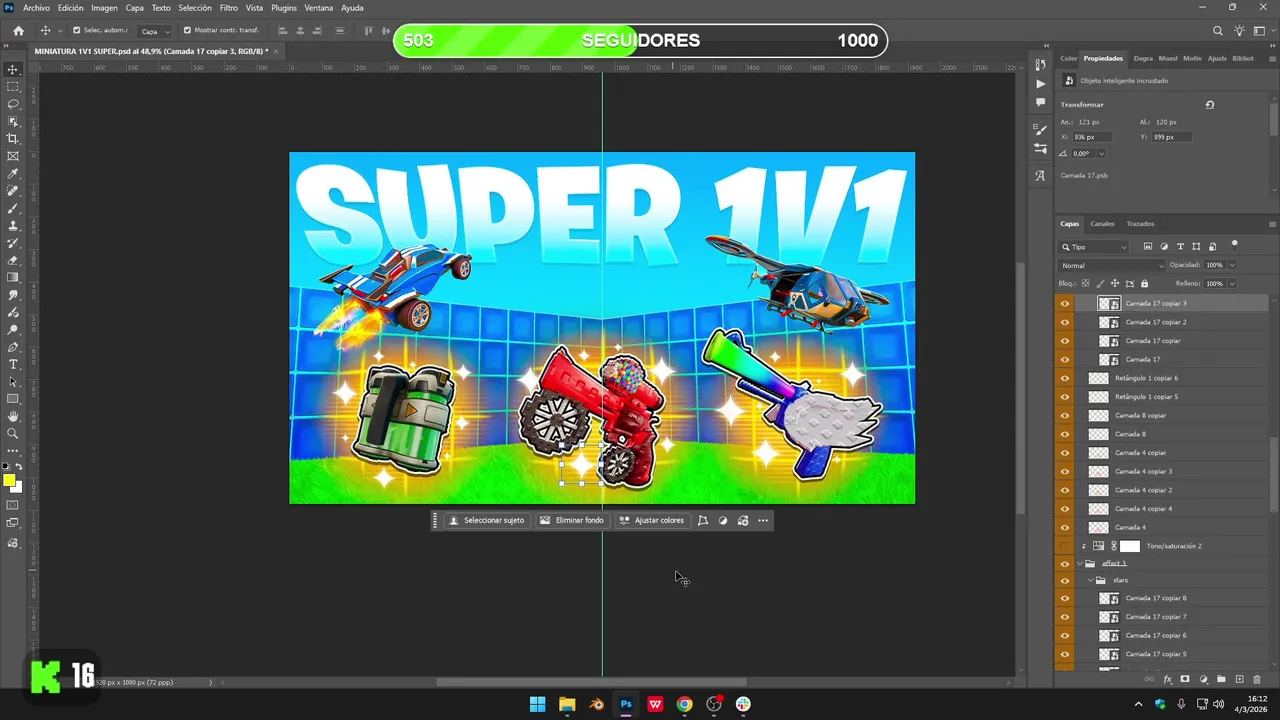This screenshot has width=1280, height=720.
Task: Select the Crop tool
Action: point(13,139)
